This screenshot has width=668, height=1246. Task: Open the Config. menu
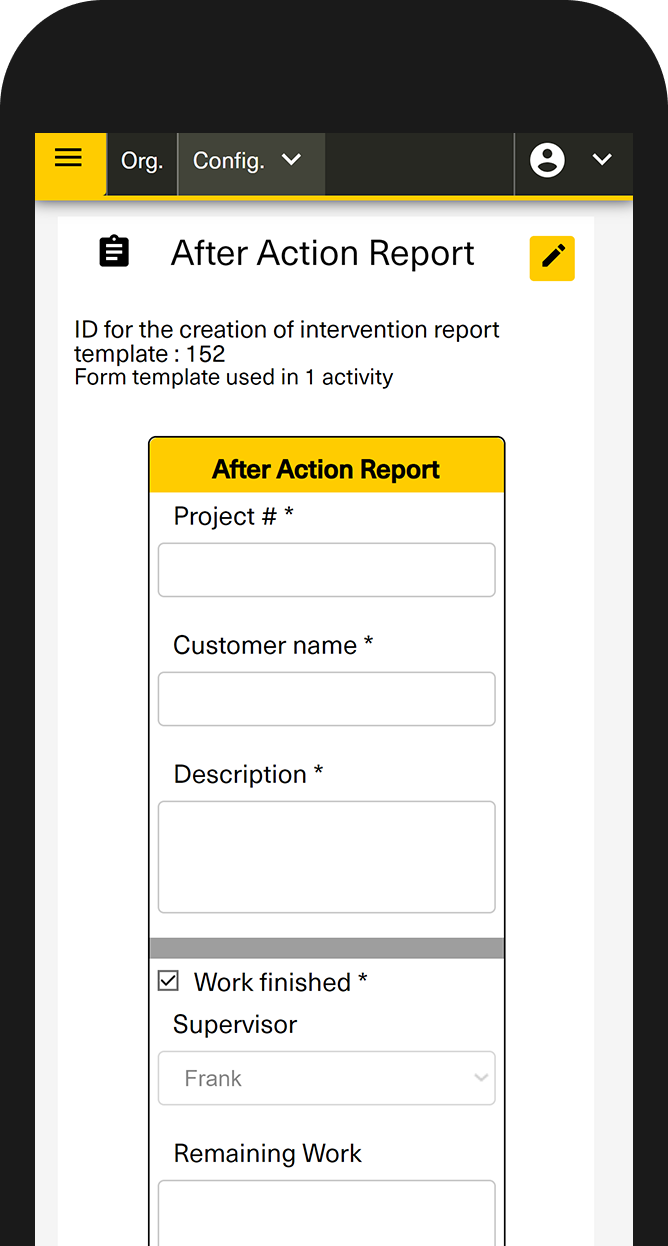(x=229, y=161)
